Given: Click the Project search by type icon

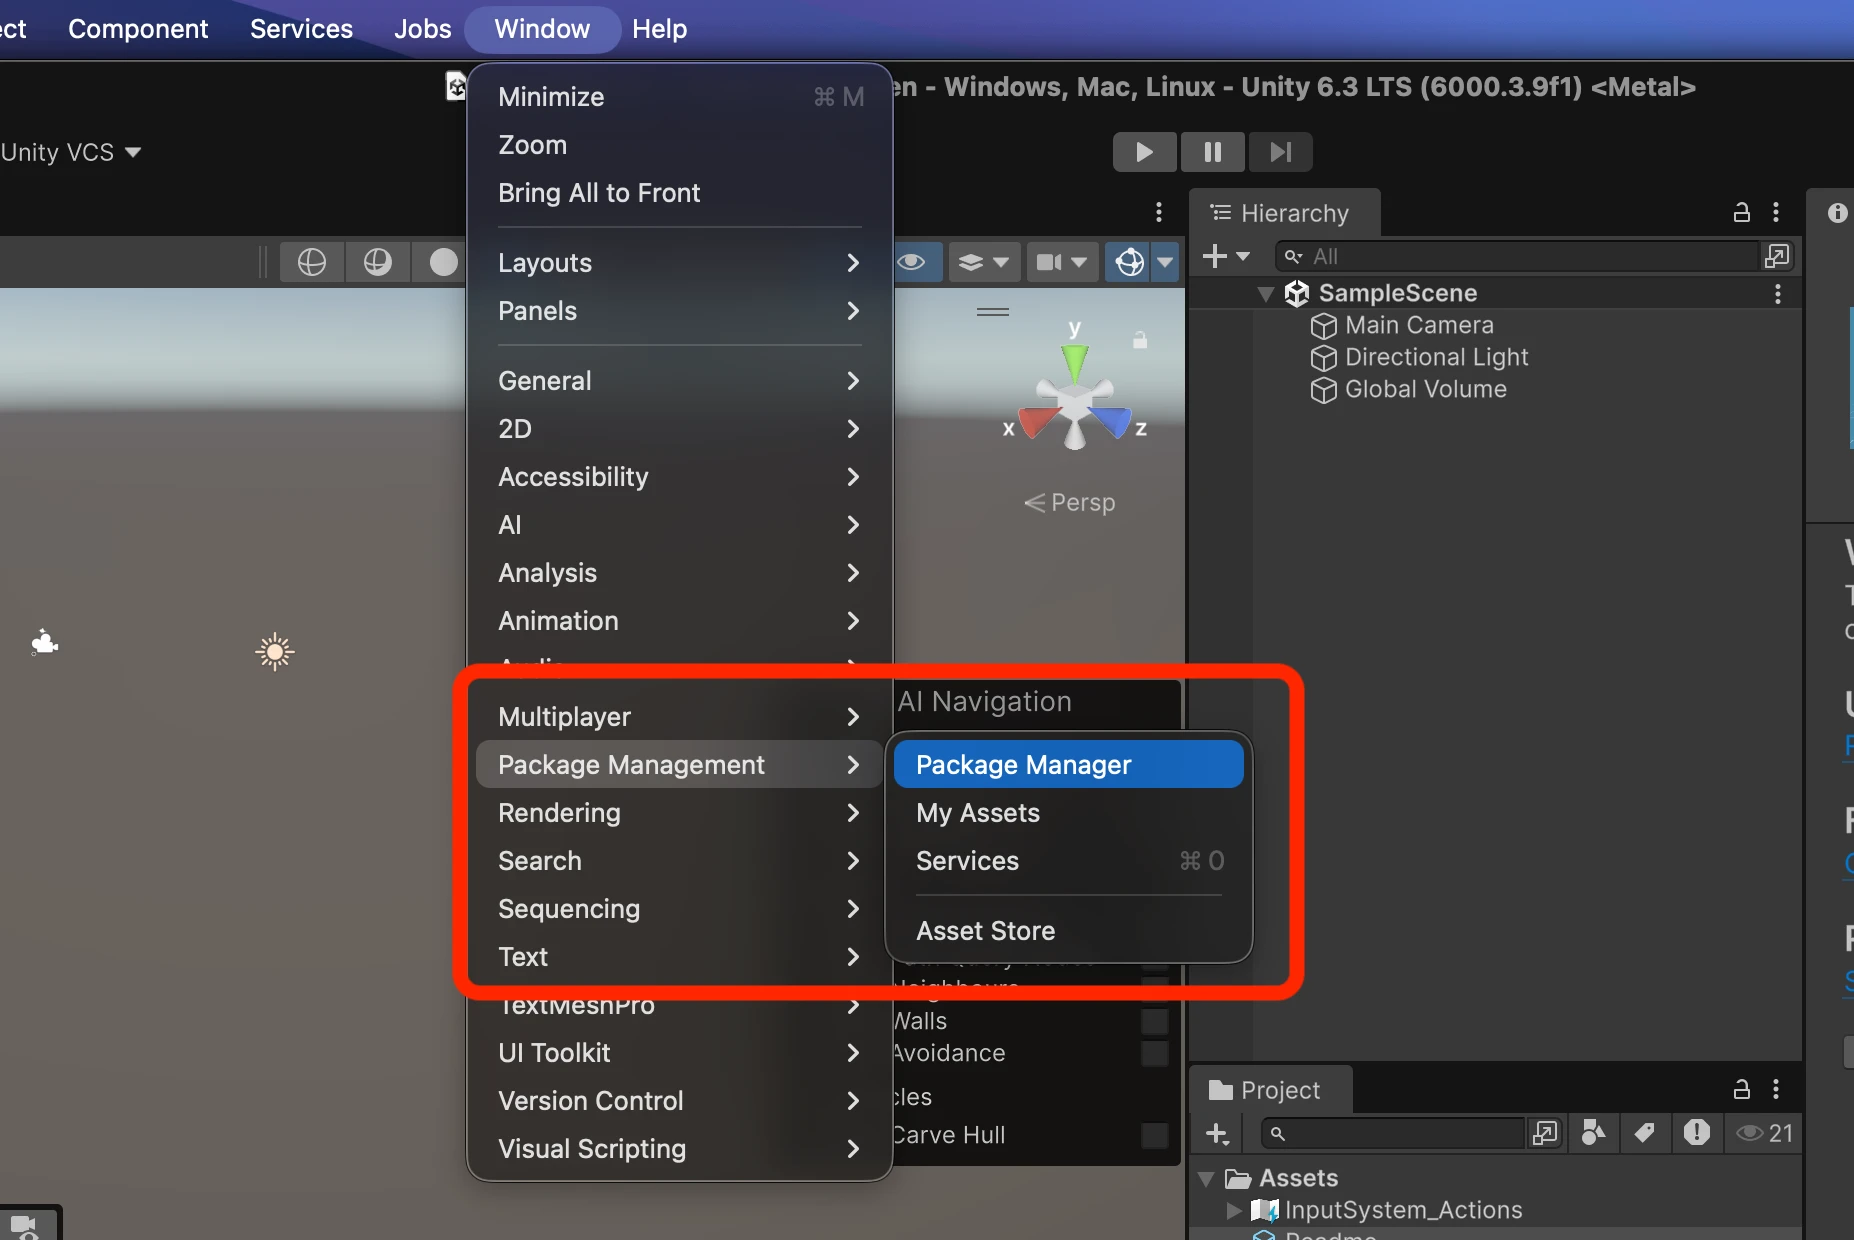Looking at the screenshot, I should click(x=1593, y=1134).
